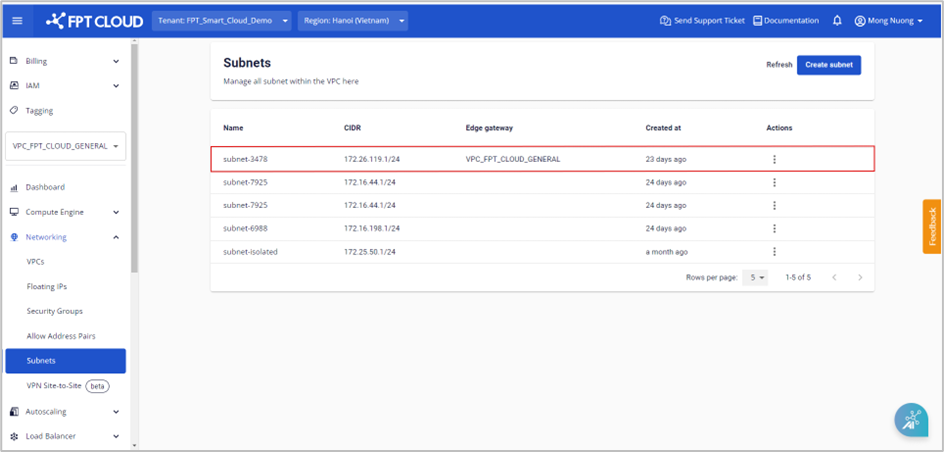Open actions menu for subnet-3478

[774, 159]
